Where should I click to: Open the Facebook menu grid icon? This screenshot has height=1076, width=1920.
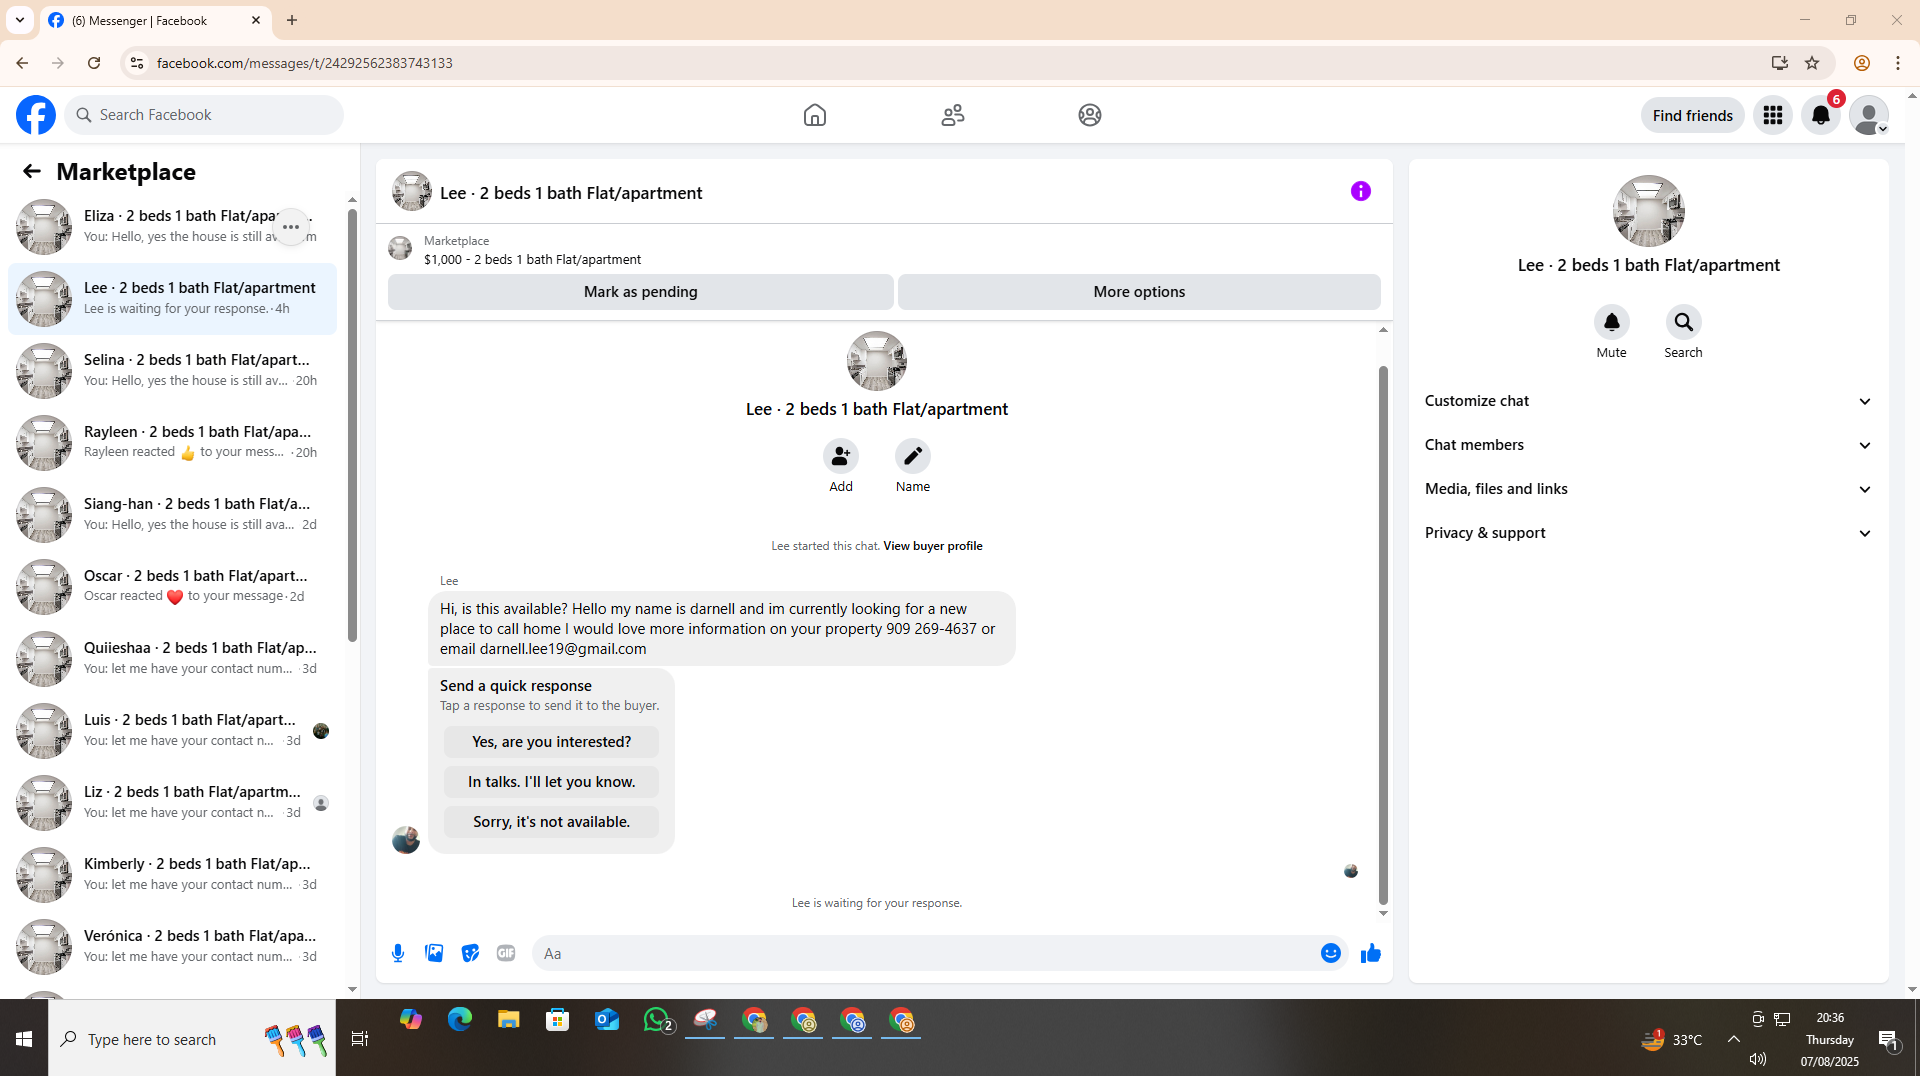click(x=1773, y=115)
